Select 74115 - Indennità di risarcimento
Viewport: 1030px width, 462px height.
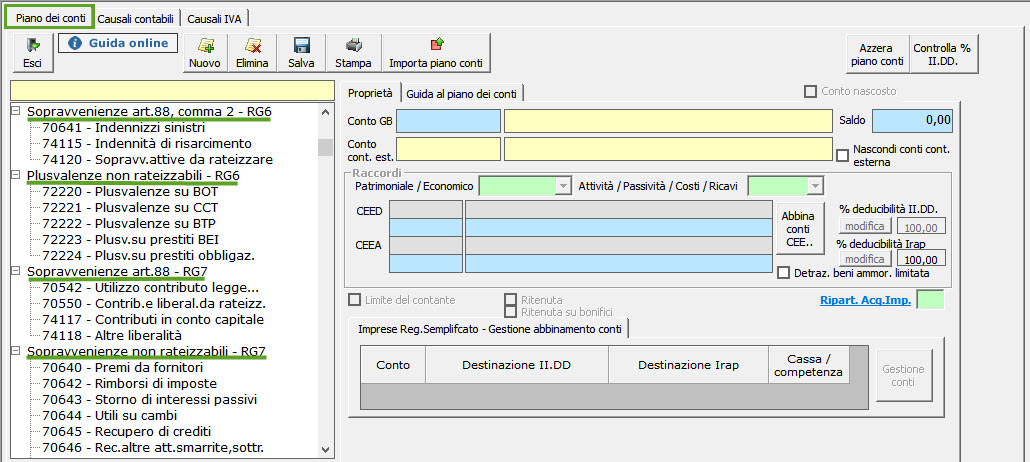[x=147, y=143]
